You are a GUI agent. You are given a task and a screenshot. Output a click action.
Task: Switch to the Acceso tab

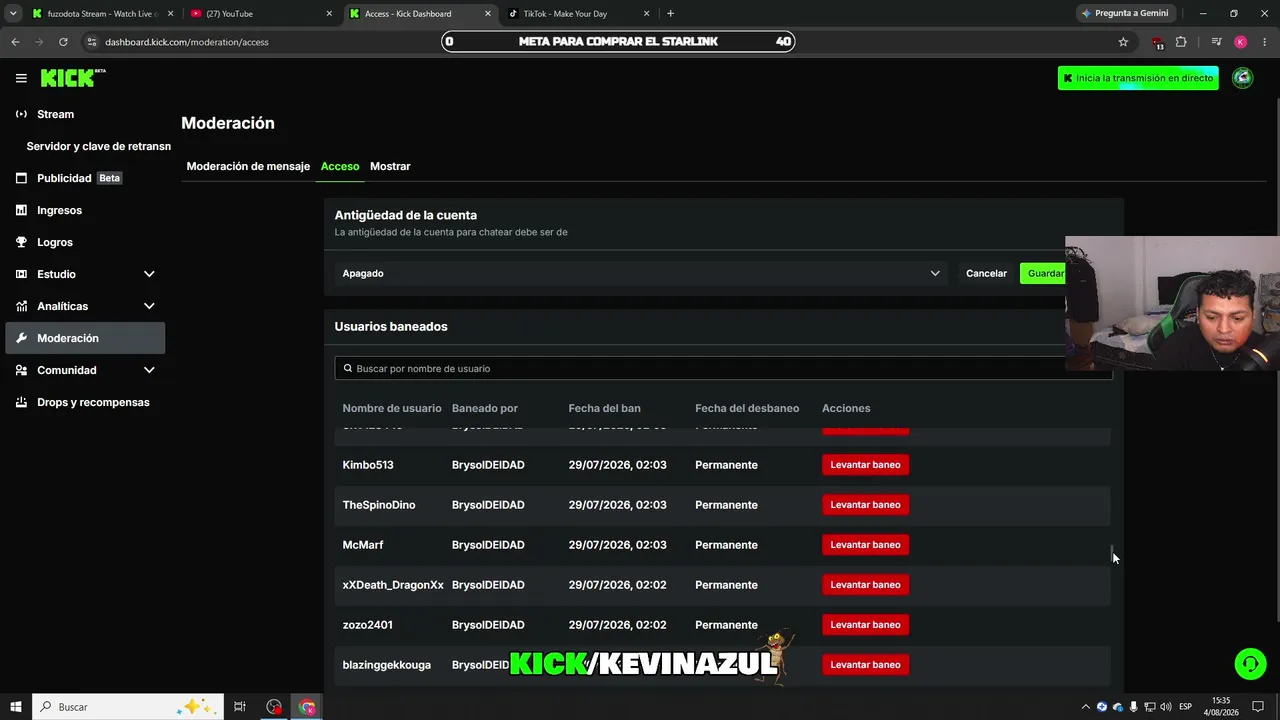pos(340,166)
